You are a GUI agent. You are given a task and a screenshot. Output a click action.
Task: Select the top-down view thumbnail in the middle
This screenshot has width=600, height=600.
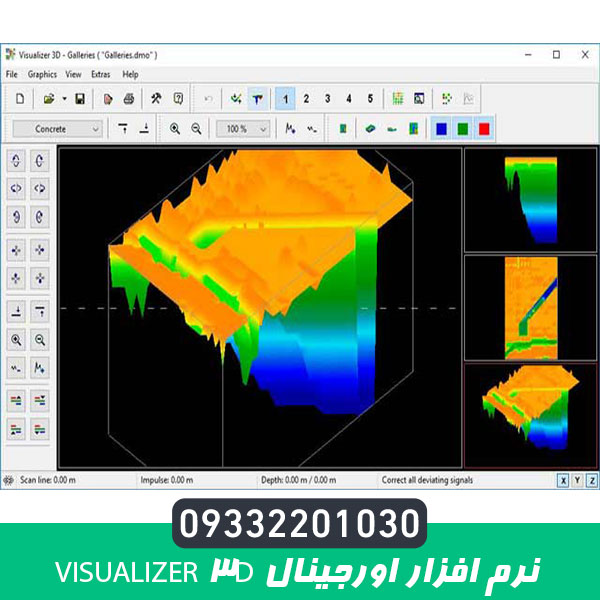click(530, 308)
